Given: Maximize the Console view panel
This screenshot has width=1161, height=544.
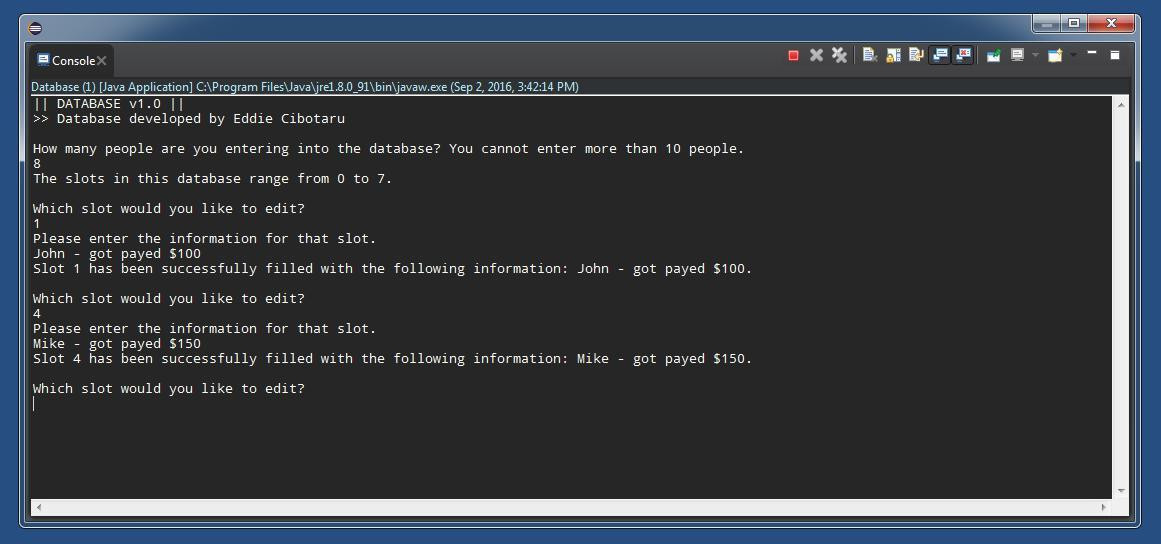Looking at the screenshot, I should point(1115,55).
